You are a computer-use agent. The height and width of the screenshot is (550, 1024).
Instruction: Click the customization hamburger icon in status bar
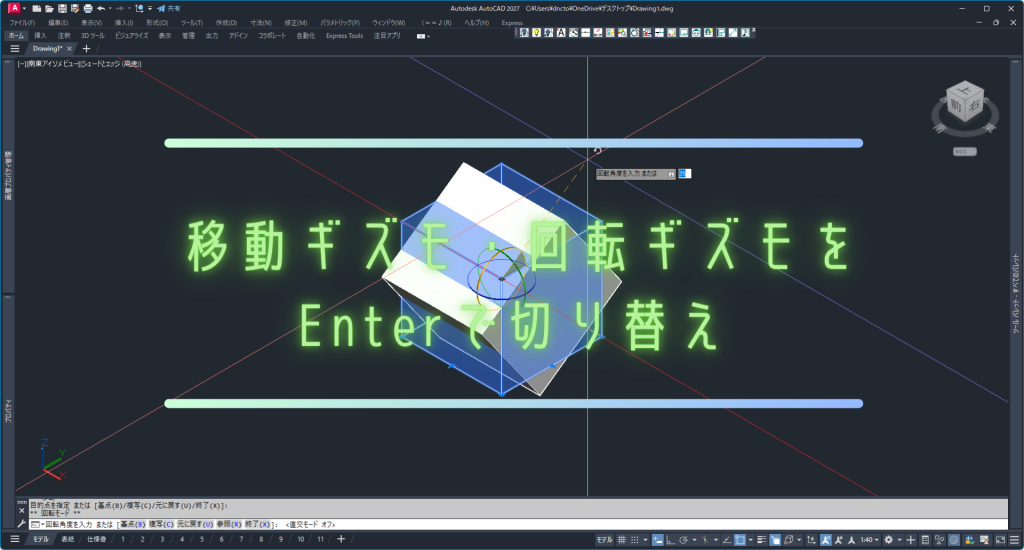(1012, 540)
